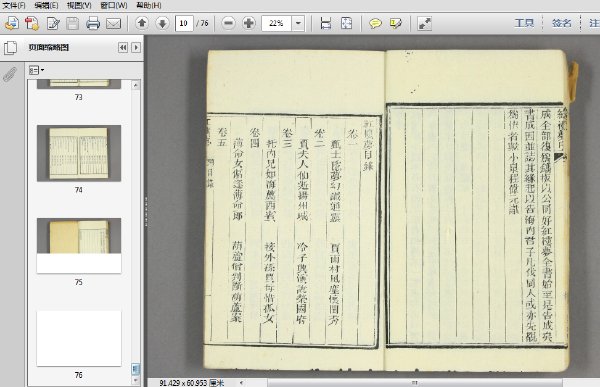Zoom in with the plus button

pyautogui.click(x=249, y=23)
